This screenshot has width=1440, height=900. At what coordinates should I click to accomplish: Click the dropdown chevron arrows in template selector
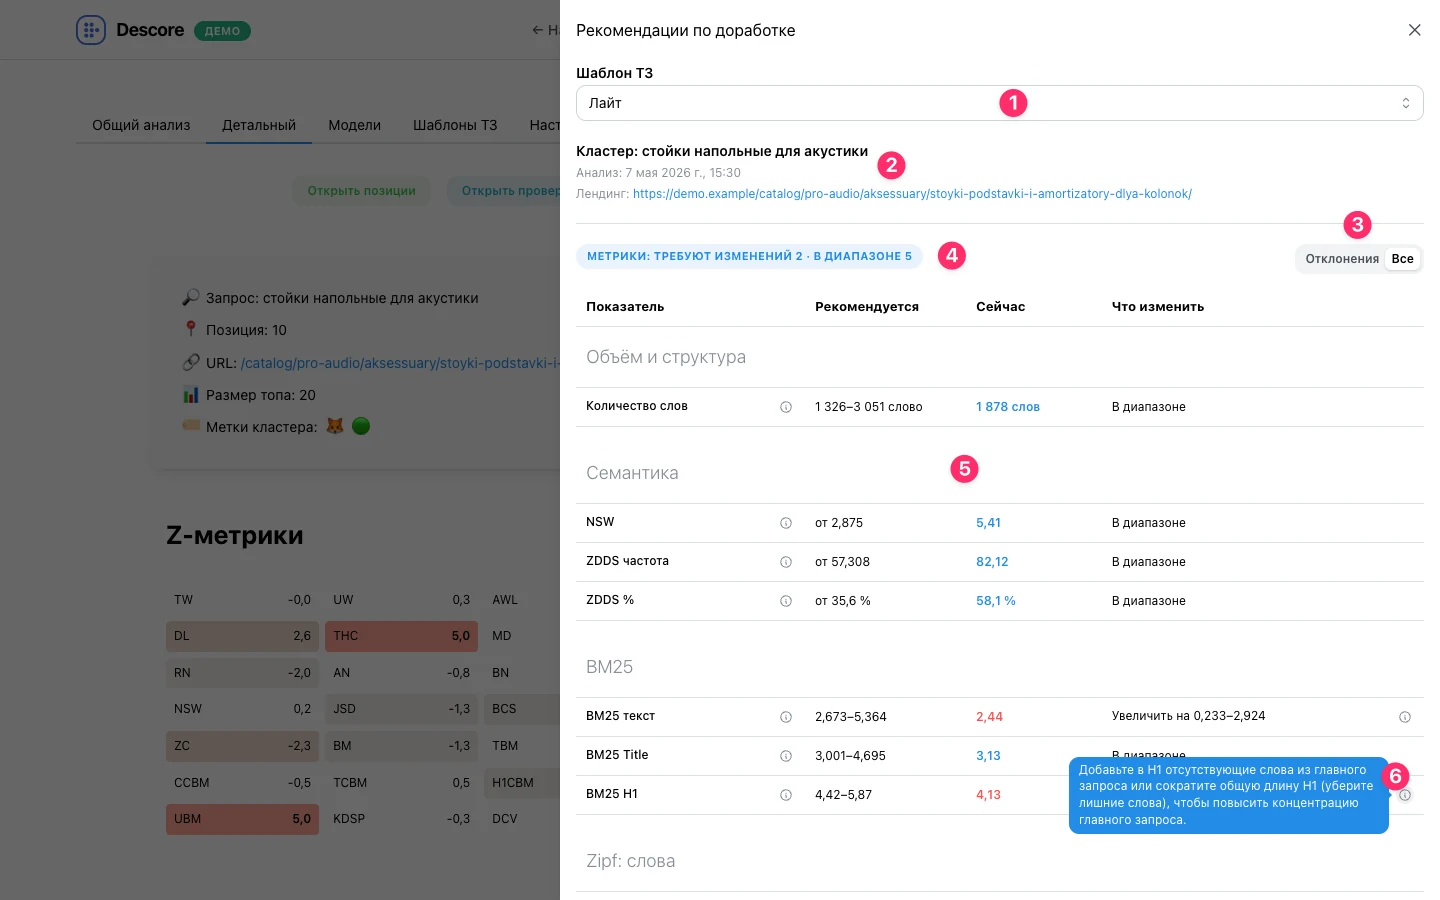click(1405, 103)
